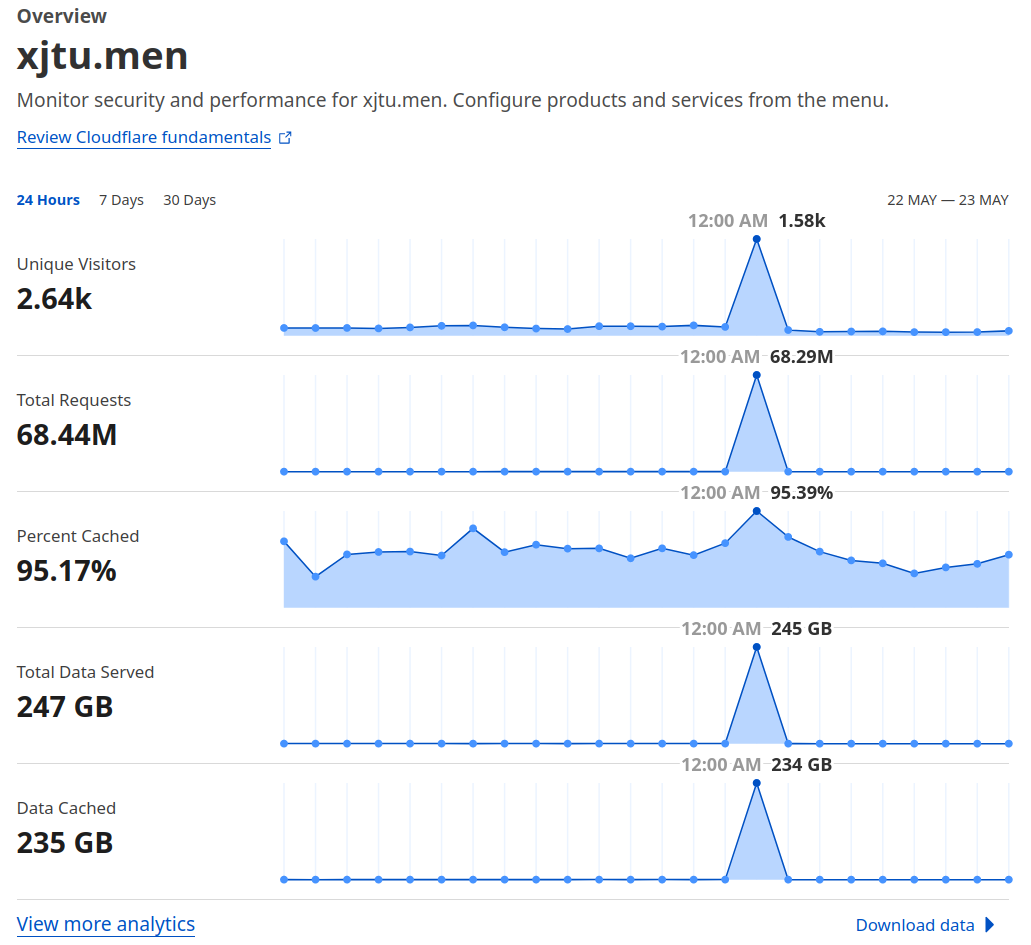Screen dimensions: 1031x945
Task: Click the last data point of Percent Cached chart
Action: pyautogui.click(x=1009, y=555)
